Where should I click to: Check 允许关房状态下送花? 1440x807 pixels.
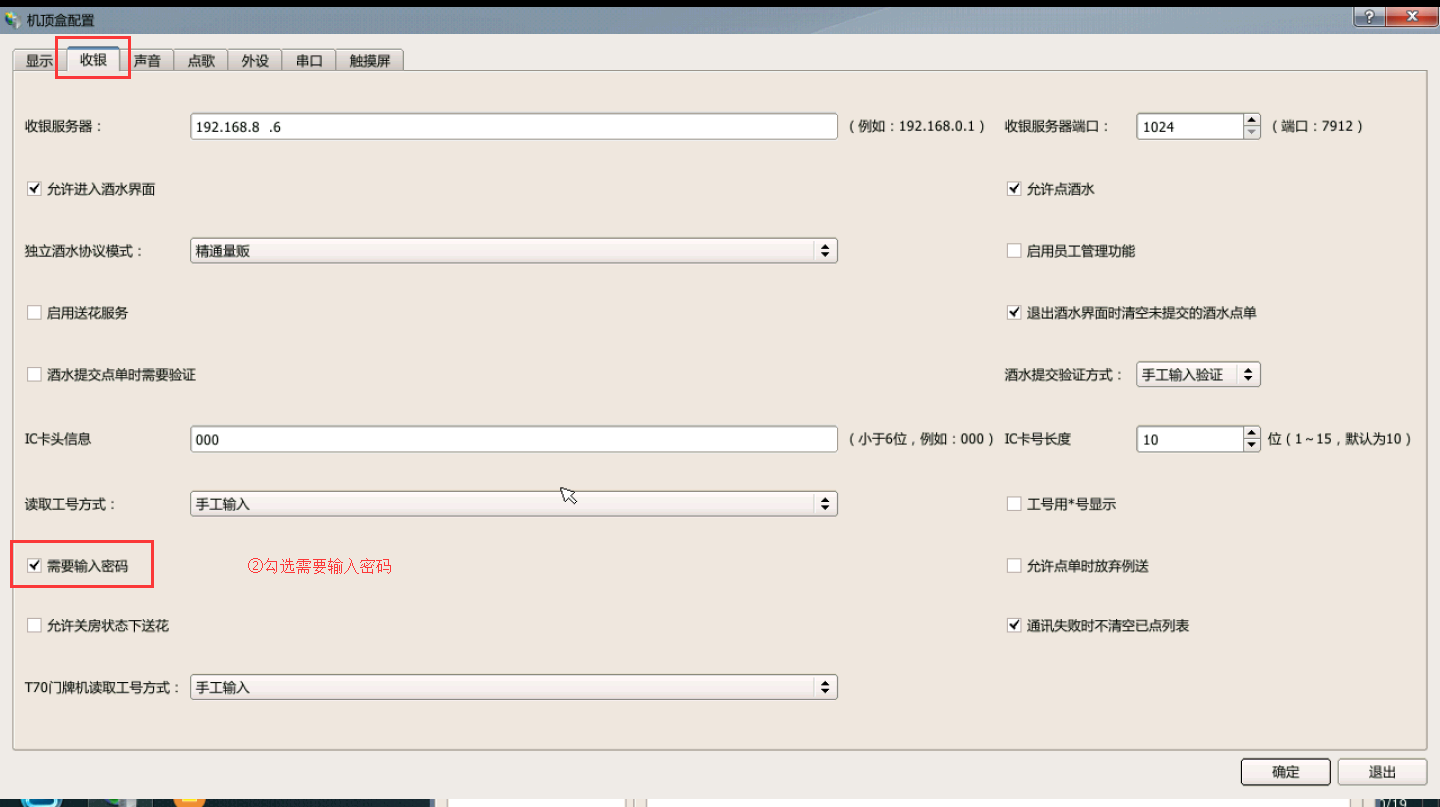pyautogui.click(x=34, y=626)
